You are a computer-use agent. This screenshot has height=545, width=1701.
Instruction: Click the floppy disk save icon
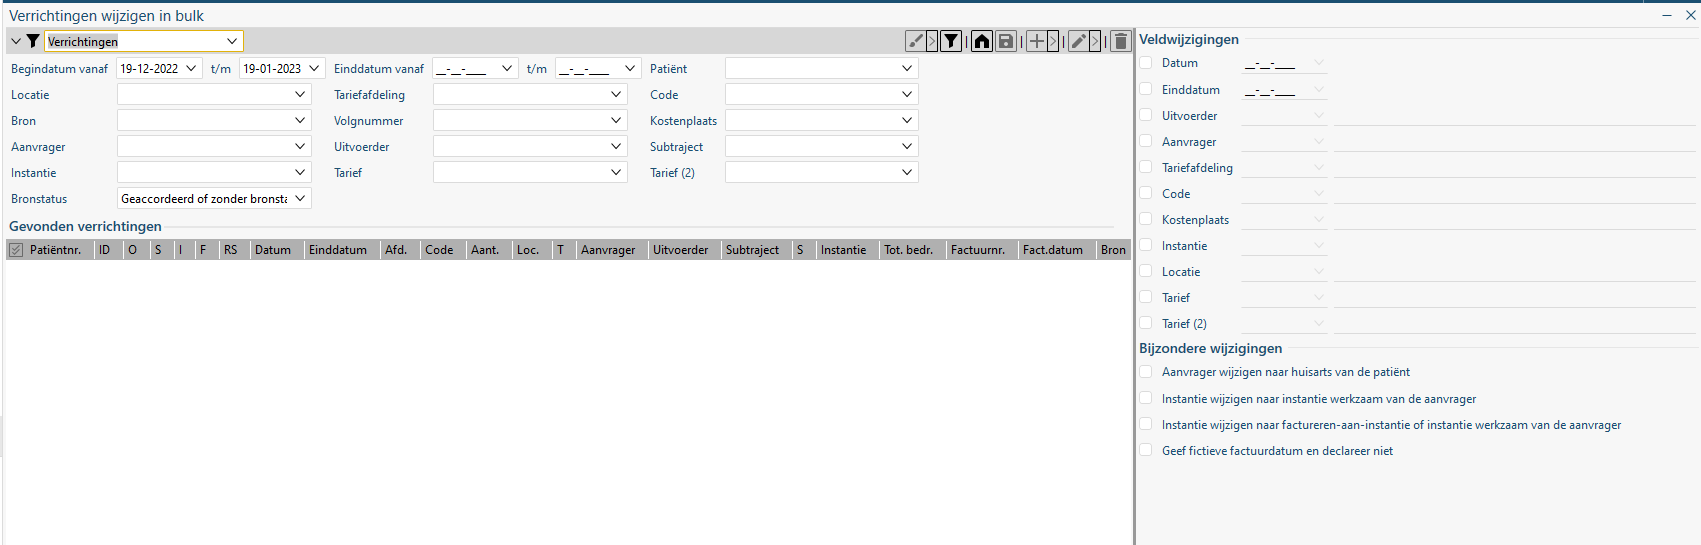[x=1006, y=41]
